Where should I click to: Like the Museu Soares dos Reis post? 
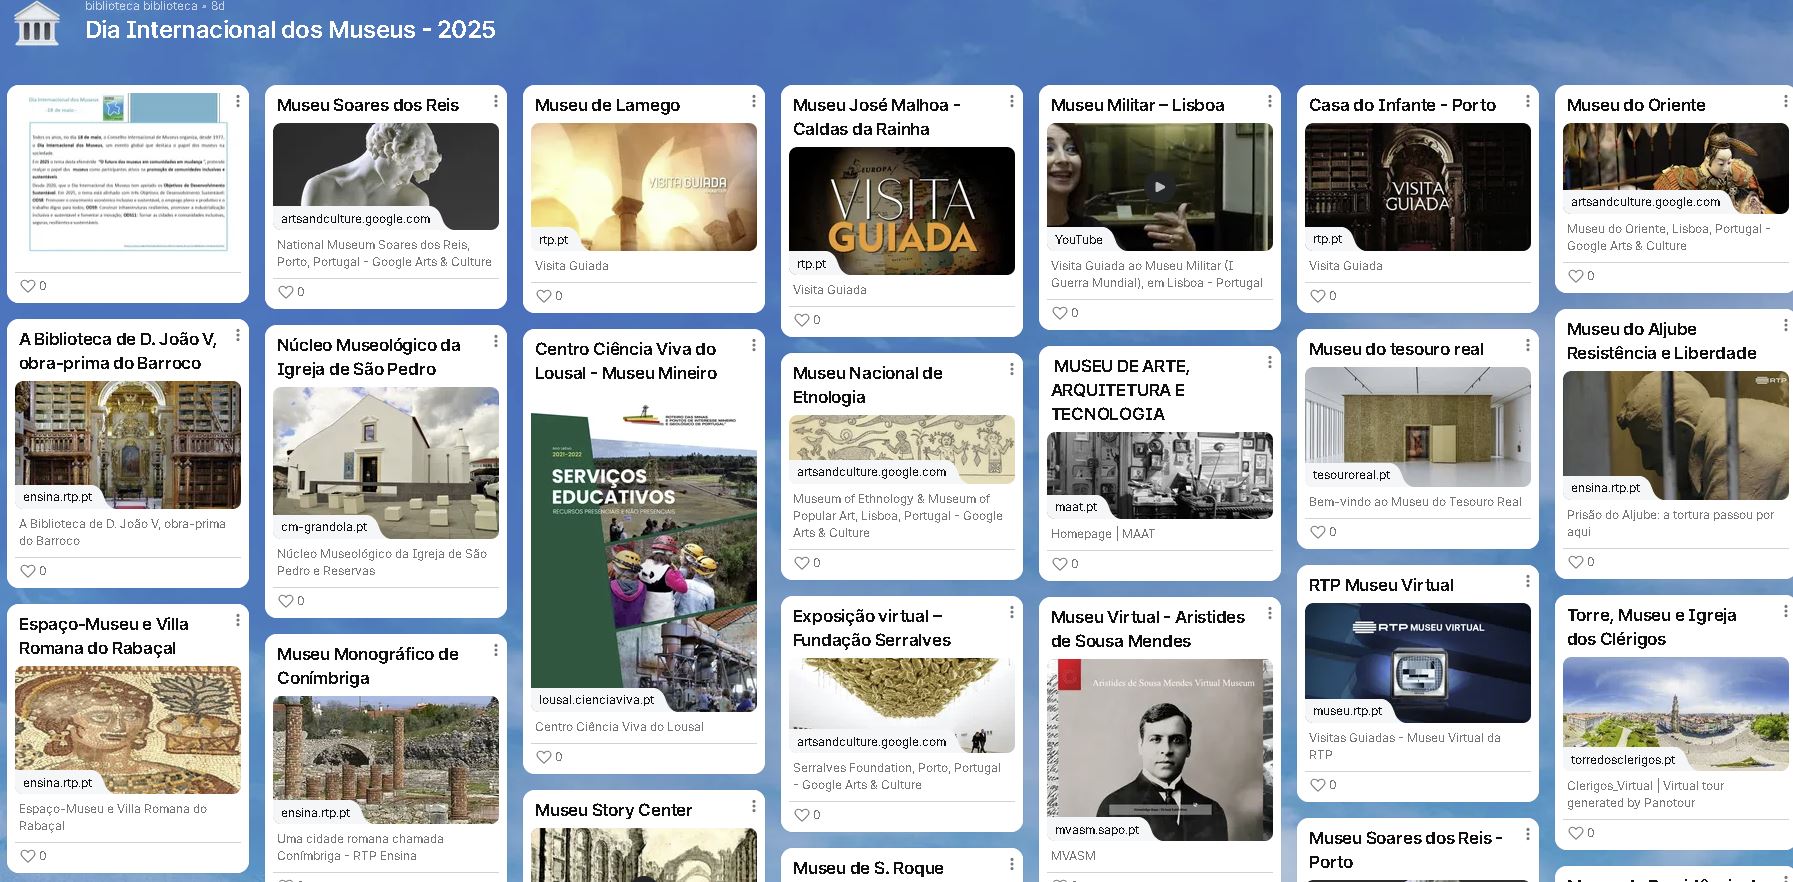(x=286, y=292)
